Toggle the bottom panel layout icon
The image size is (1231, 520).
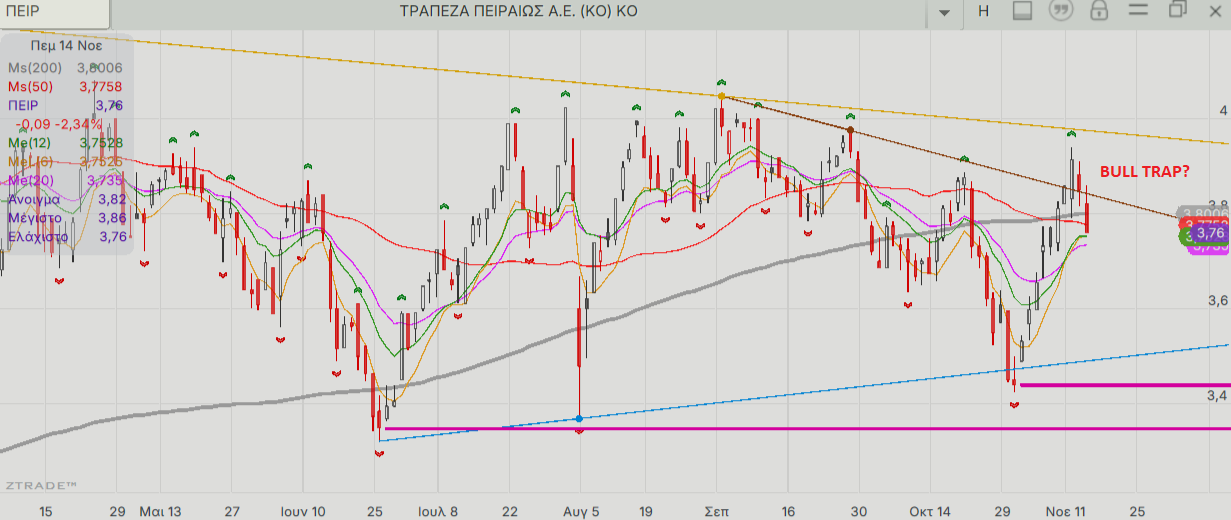coord(1021,11)
